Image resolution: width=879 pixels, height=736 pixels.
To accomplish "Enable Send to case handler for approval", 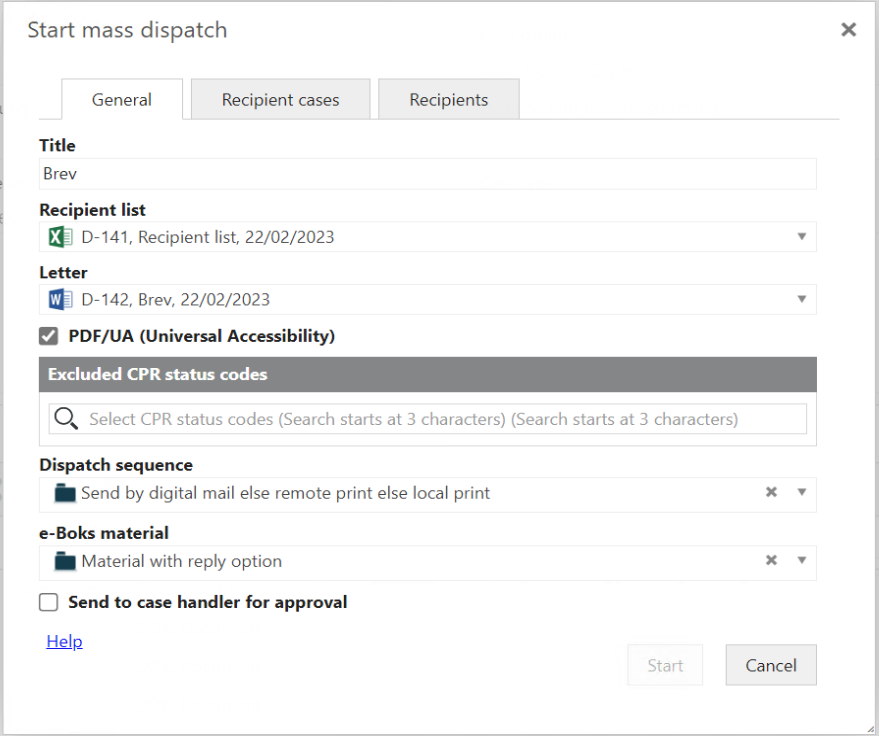I will (x=48, y=602).
